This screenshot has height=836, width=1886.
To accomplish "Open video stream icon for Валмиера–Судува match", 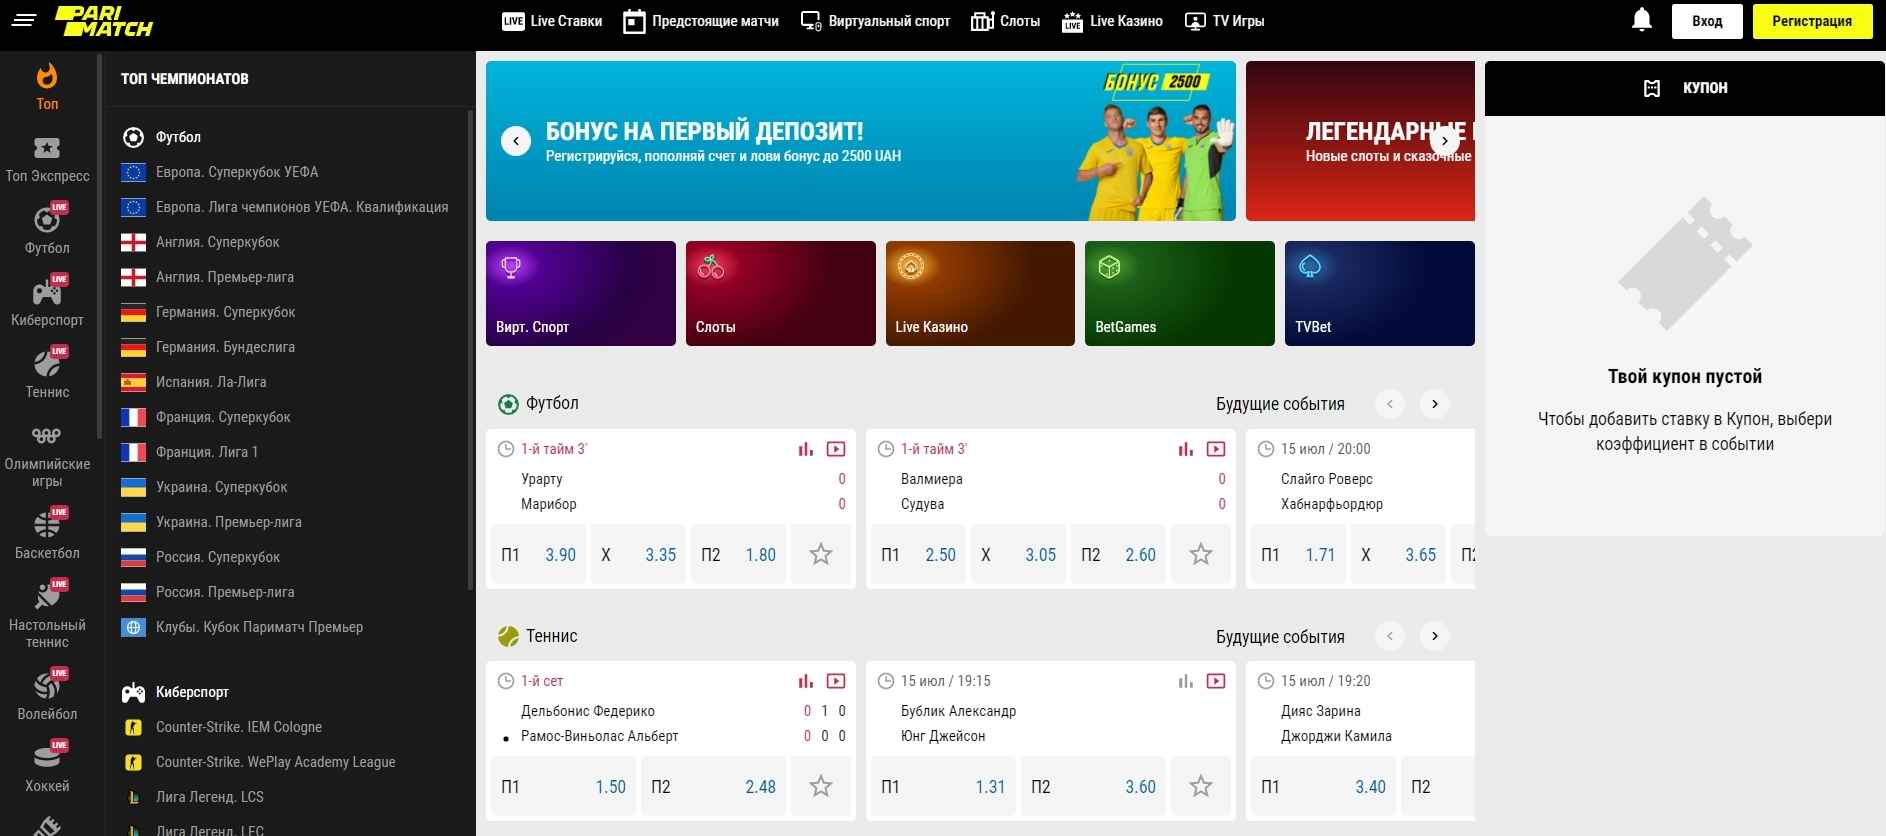I will pos(1216,449).
